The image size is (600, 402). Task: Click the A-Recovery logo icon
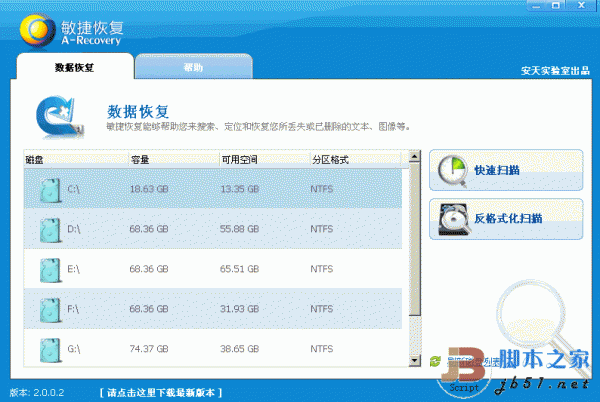(37, 30)
